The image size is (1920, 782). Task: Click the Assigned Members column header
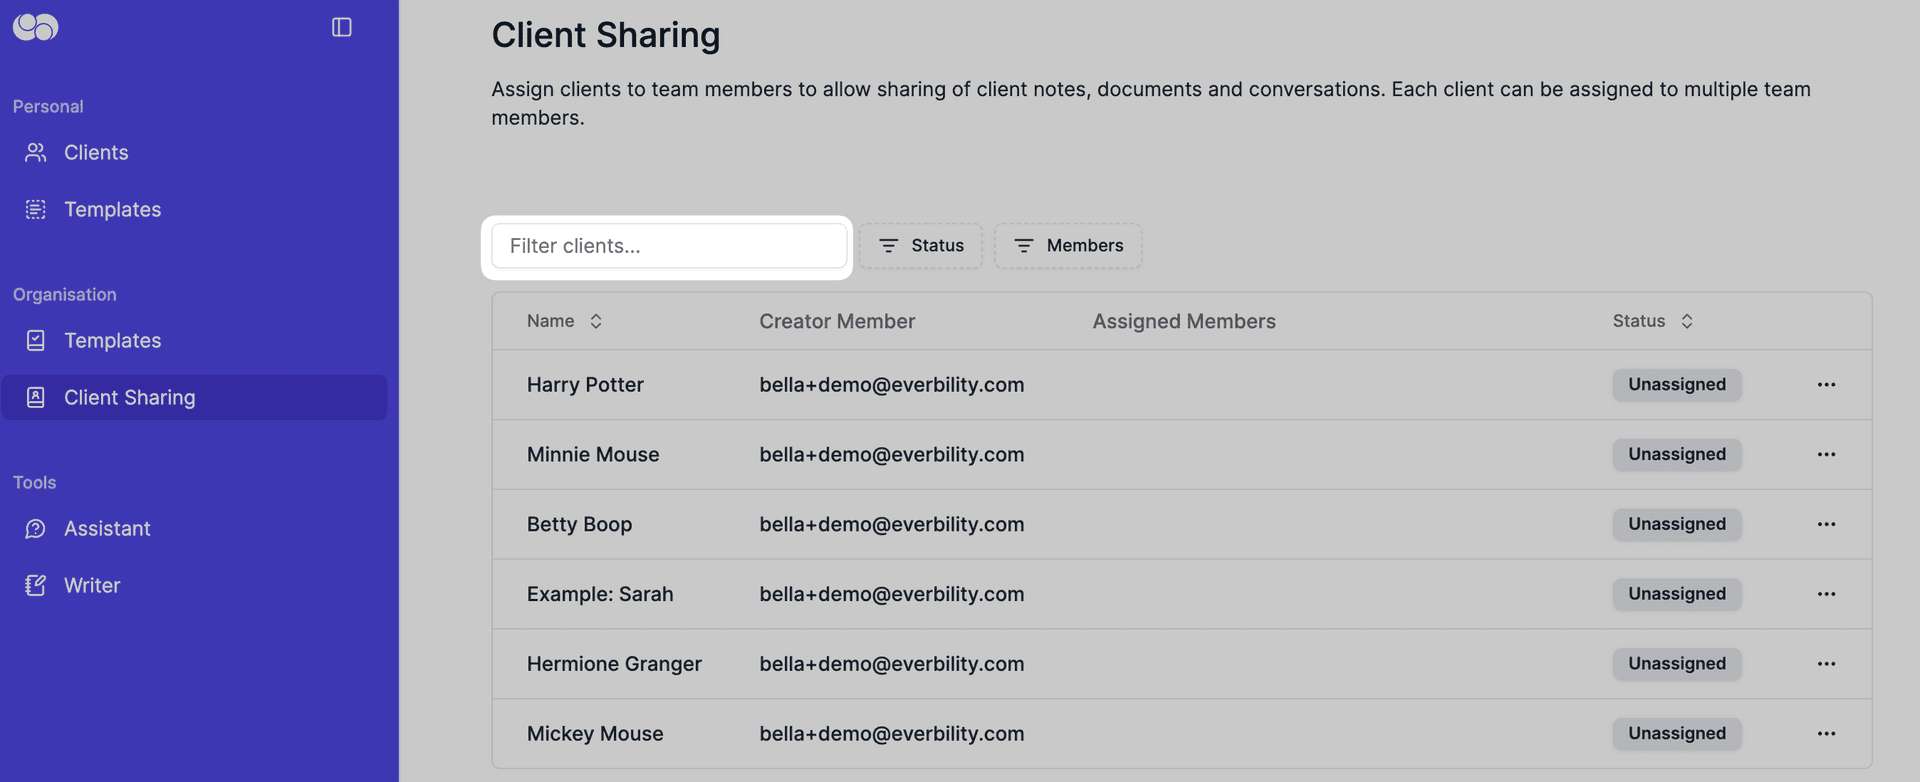point(1184,321)
